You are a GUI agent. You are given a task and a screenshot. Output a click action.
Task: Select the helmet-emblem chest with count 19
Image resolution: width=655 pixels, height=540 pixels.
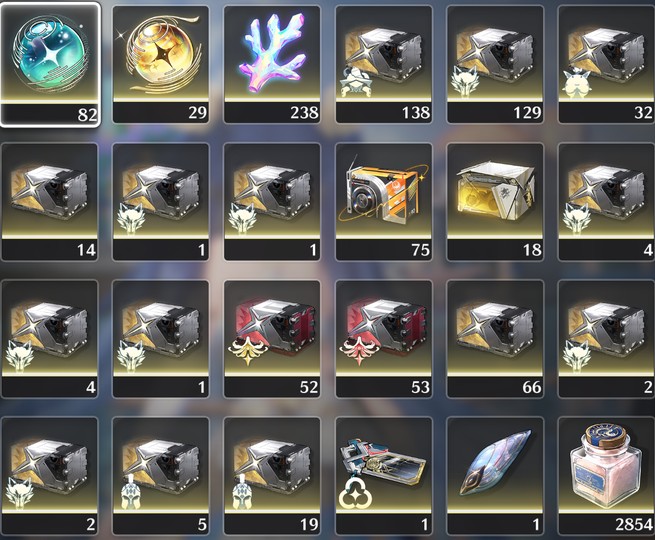click(272, 476)
